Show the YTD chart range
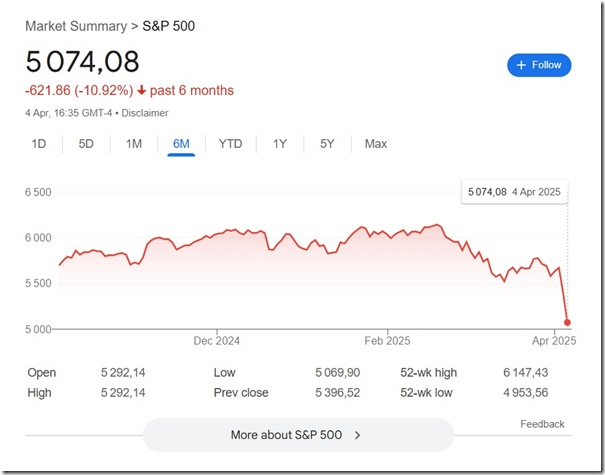The image size is (605, 475). [230, 144]
